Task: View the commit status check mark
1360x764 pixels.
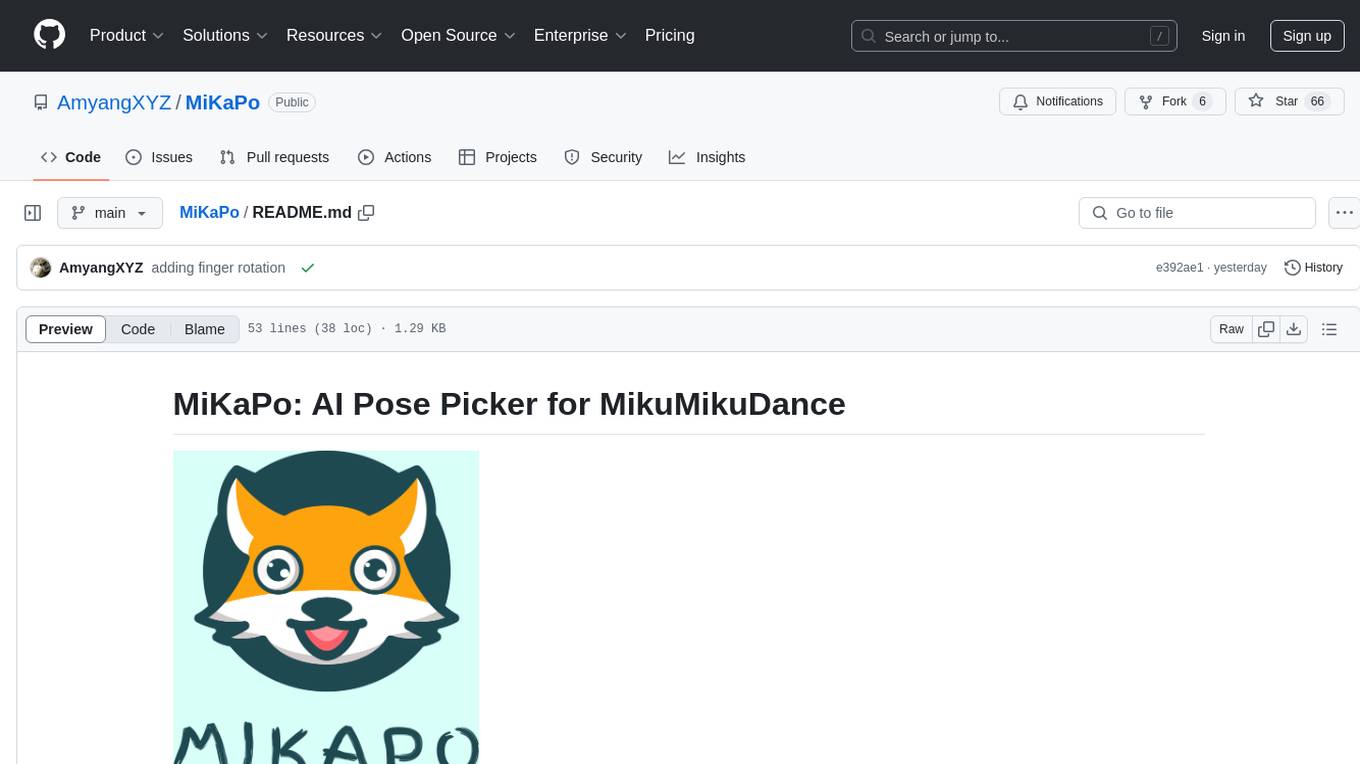Action: [308, 268]
